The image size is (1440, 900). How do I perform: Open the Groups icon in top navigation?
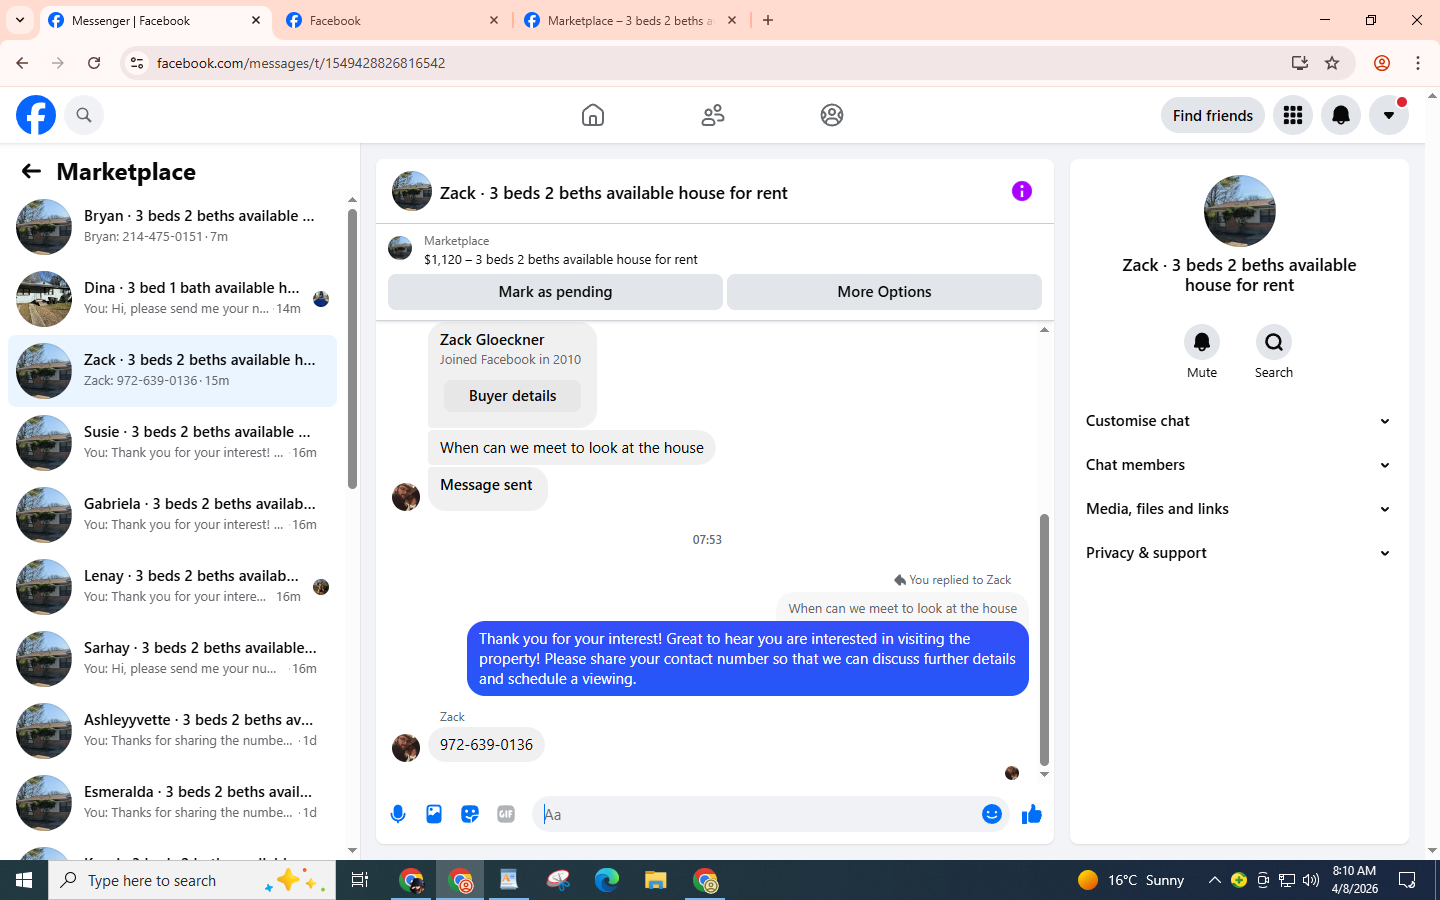pyautogui.click(x=832, y=115)
